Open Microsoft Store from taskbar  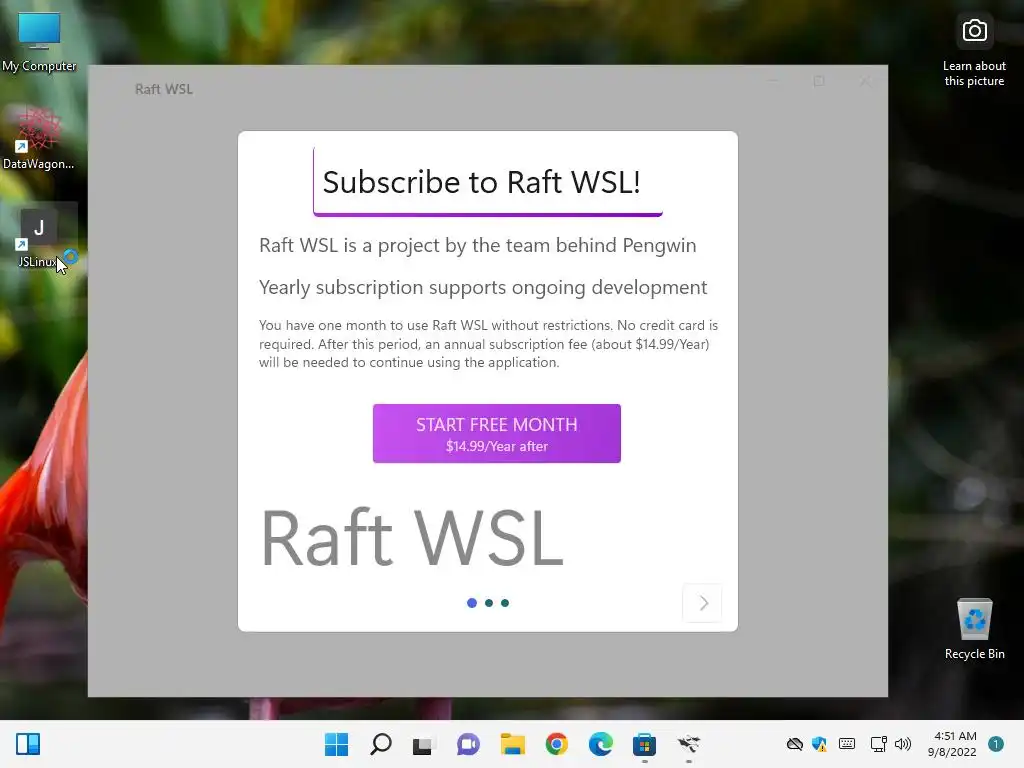click(645, 744)
